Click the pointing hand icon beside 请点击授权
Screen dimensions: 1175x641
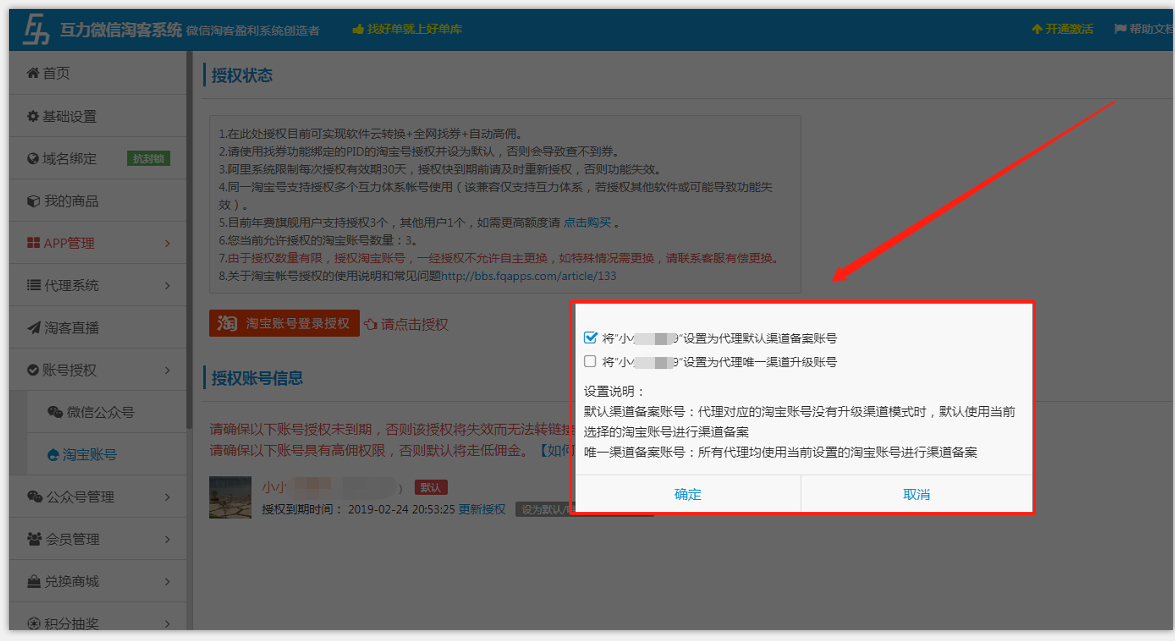pos(370,325)
